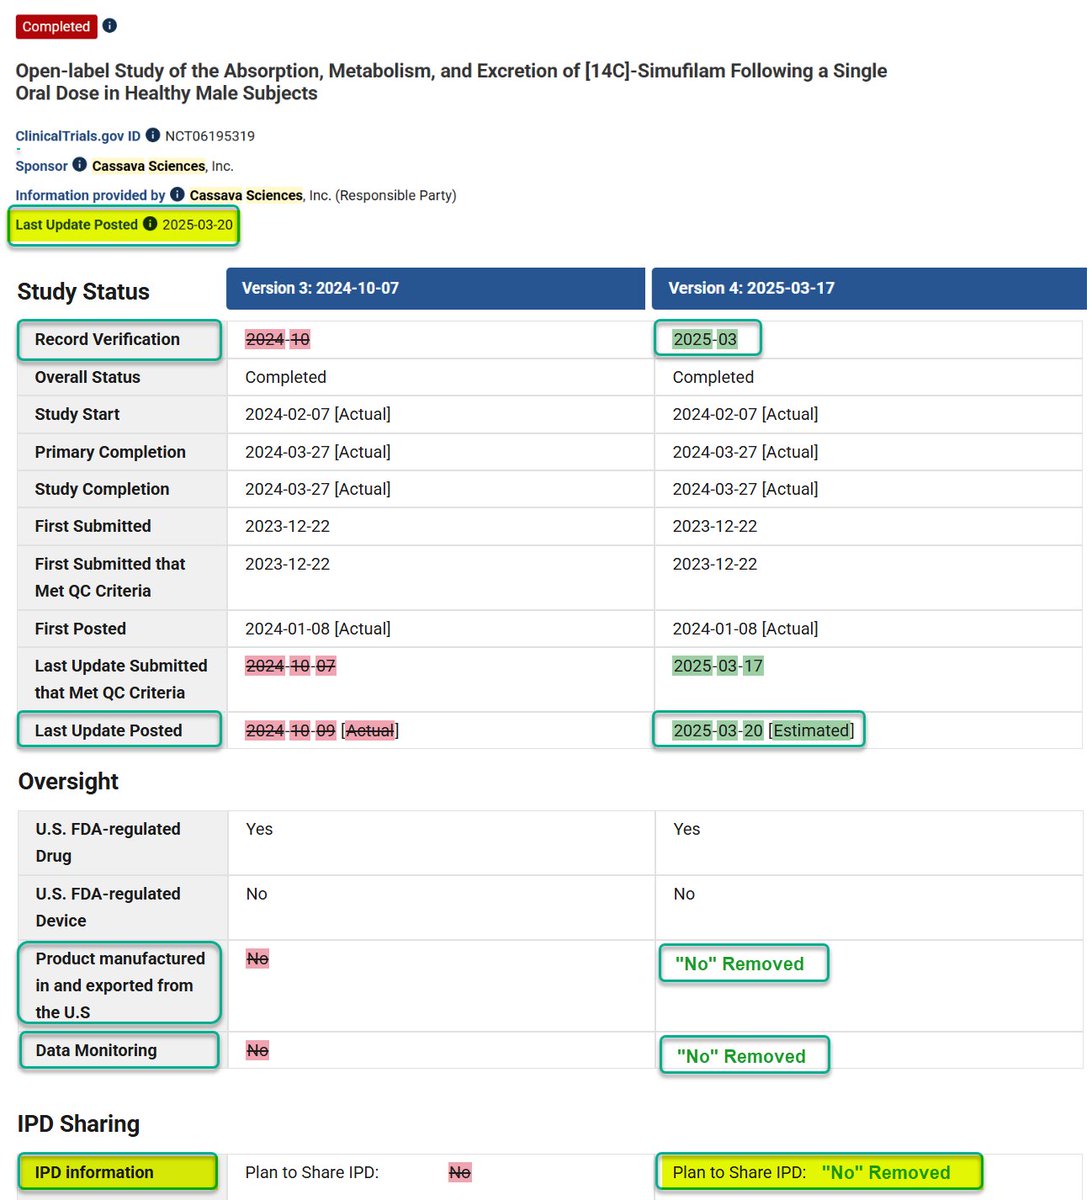Click Last Update Submitted that Met QC label
1092x1200 pixels.
point(121,679)
